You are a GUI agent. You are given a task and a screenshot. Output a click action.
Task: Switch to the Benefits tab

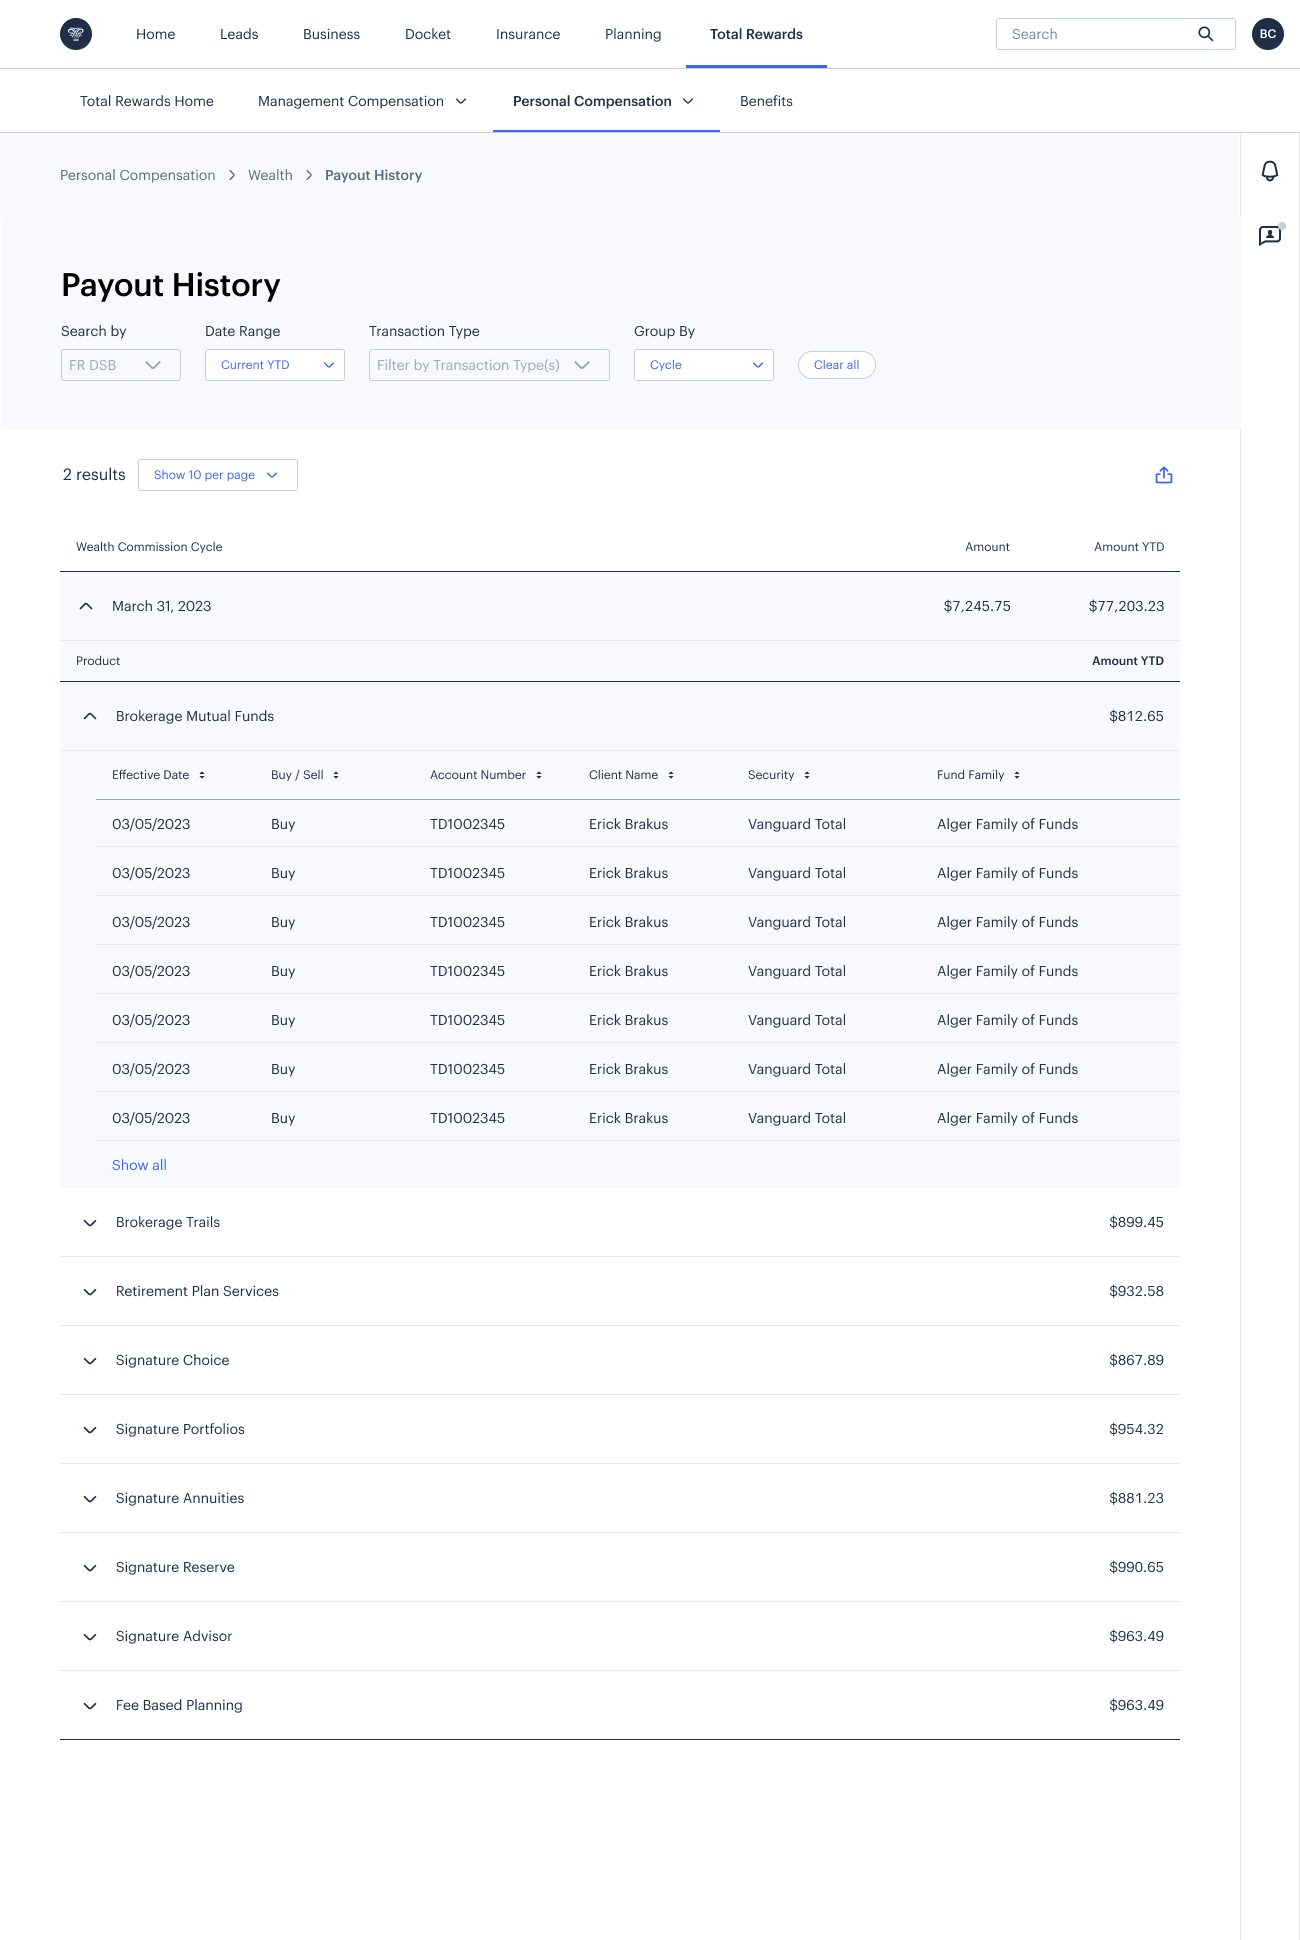coord(766,101)
